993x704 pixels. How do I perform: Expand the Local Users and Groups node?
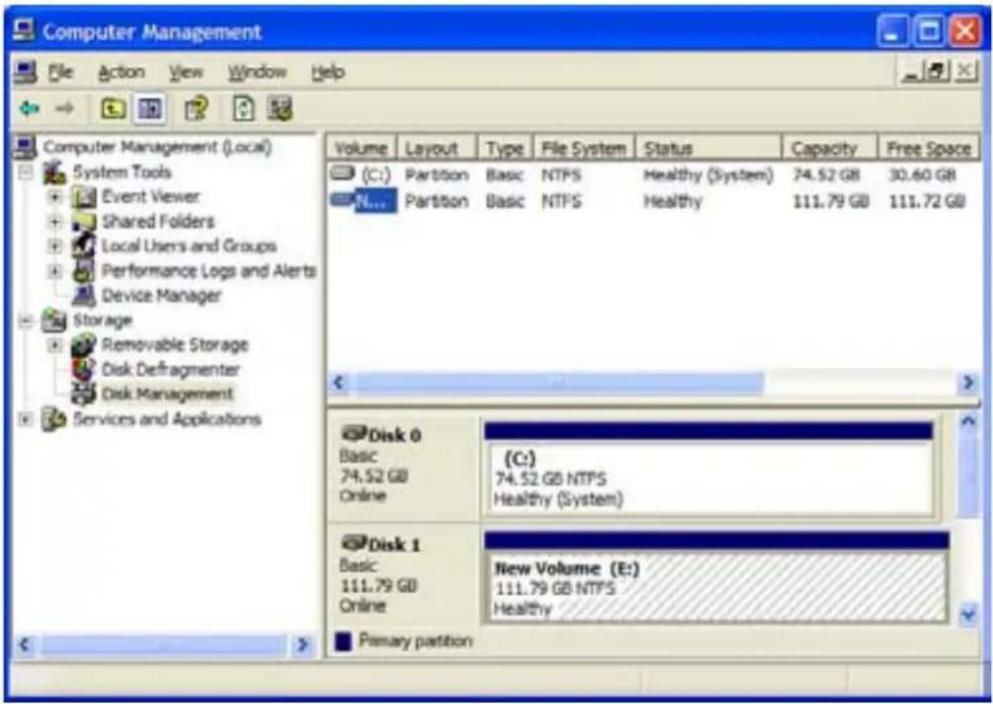pos(56,246)
